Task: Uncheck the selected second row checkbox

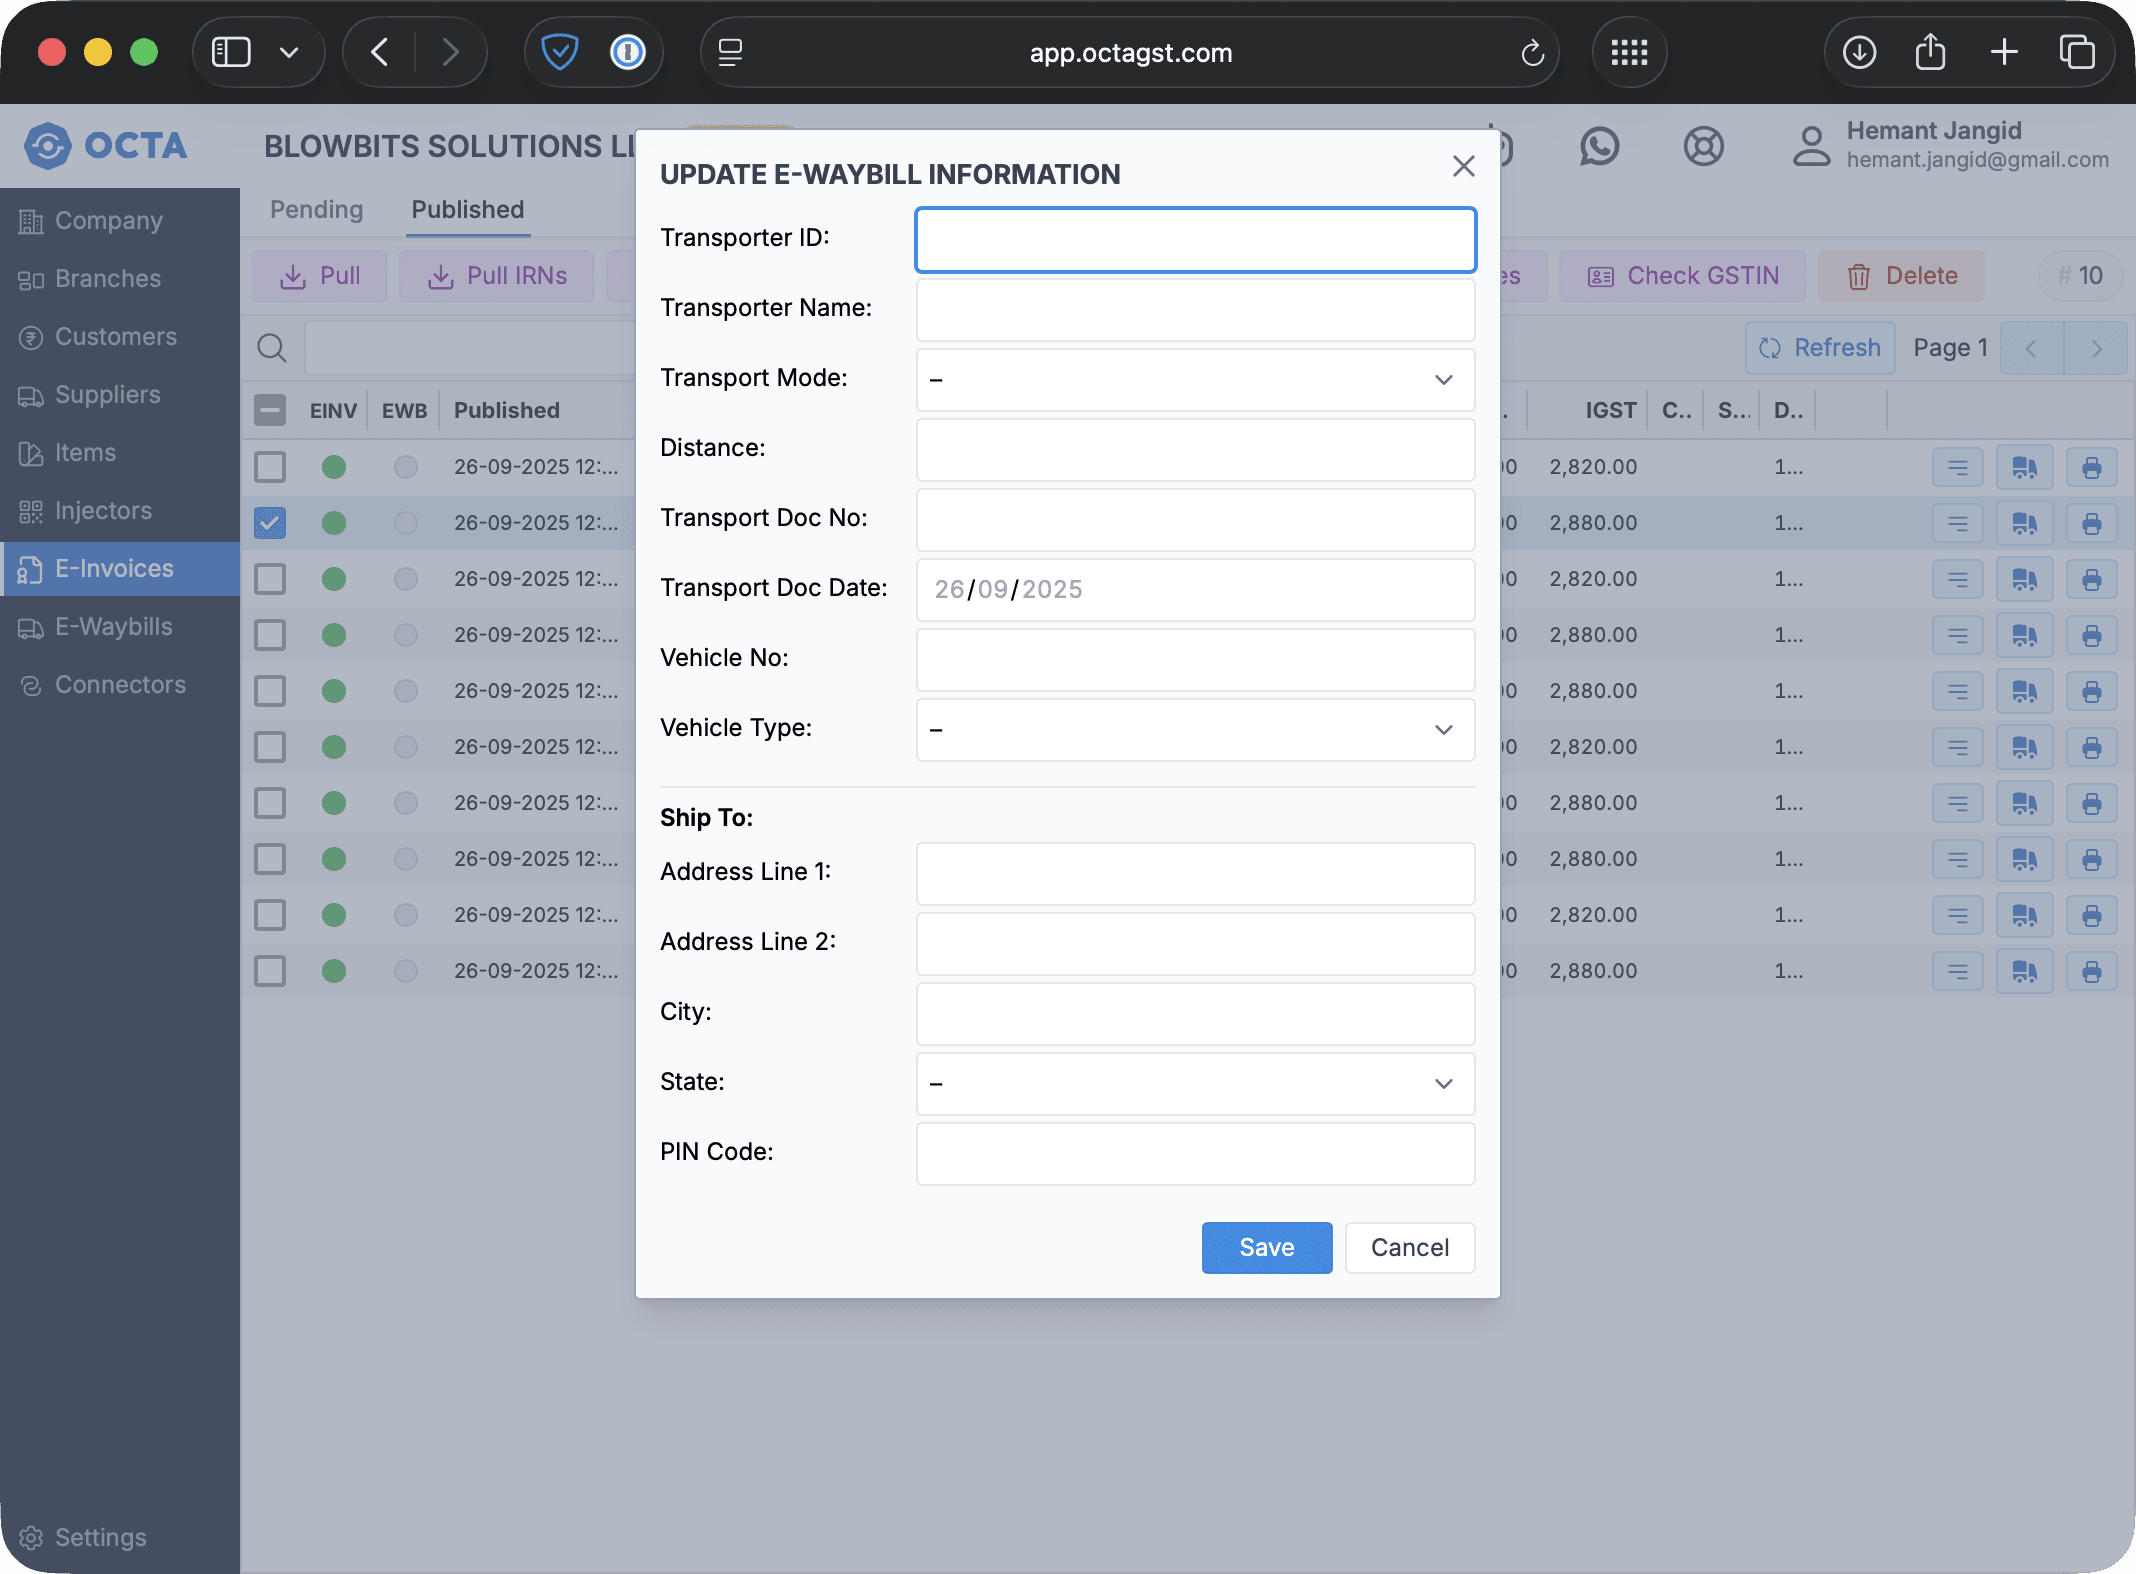Action: click(270, 523)
